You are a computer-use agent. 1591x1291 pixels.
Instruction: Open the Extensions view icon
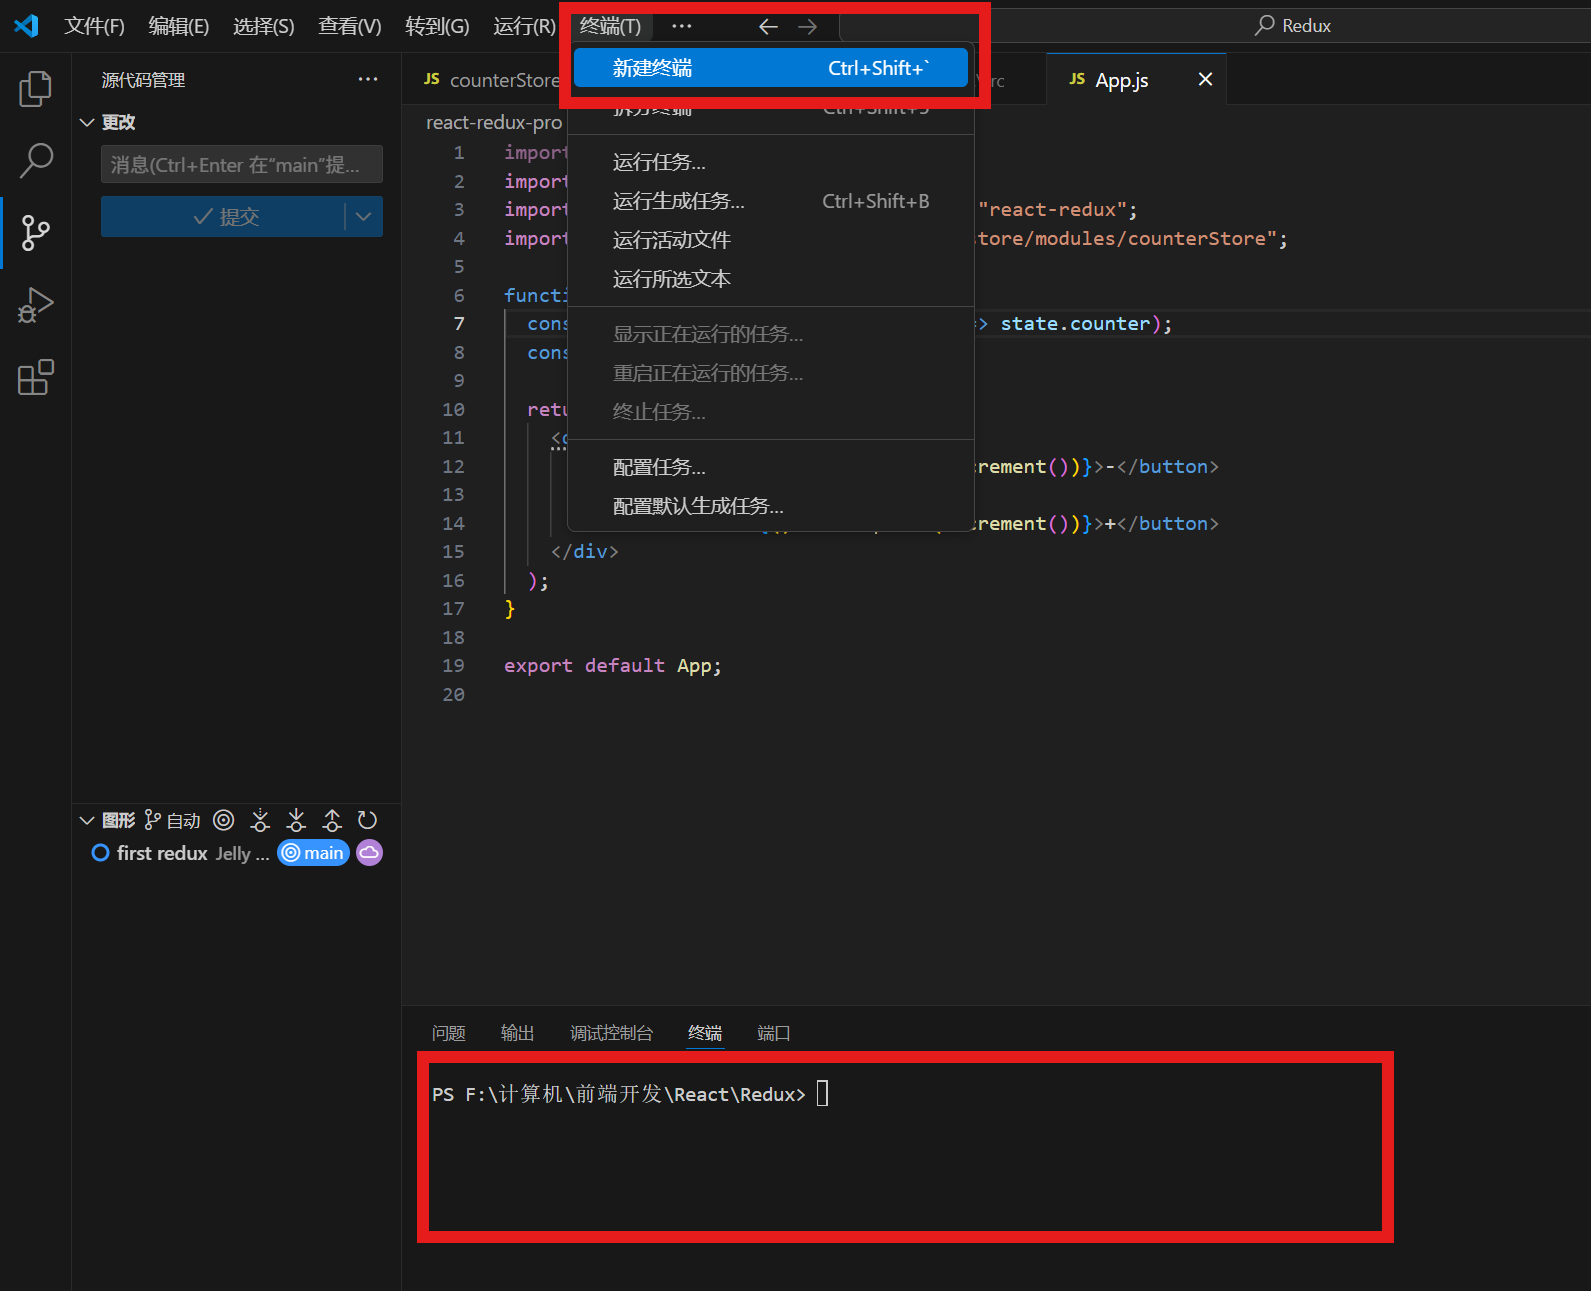coord(36,377)
